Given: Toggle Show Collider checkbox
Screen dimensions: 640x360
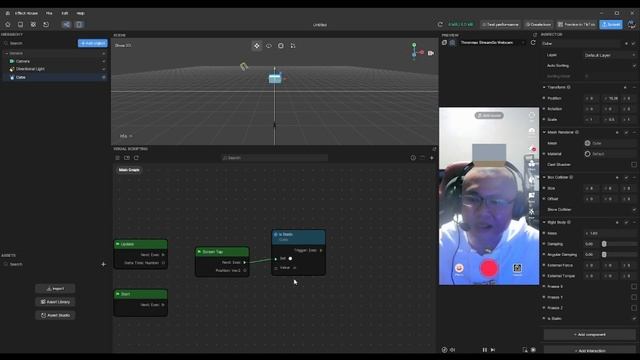Looking at the screenshot, I should [x=634, y=209].
